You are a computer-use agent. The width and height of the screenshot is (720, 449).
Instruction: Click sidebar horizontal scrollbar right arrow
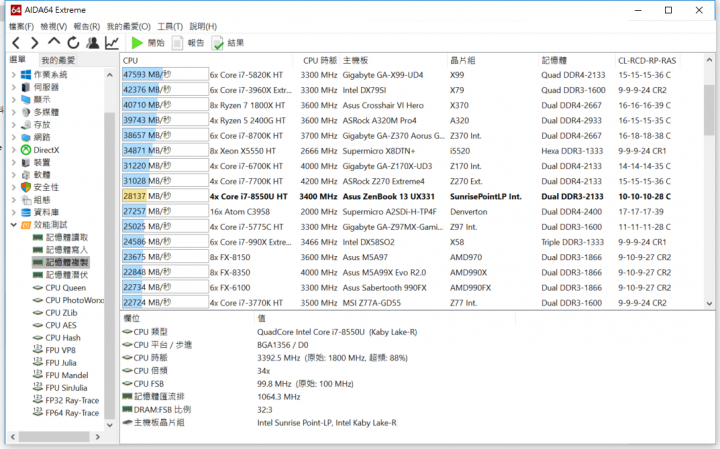[x=97, y=437]
